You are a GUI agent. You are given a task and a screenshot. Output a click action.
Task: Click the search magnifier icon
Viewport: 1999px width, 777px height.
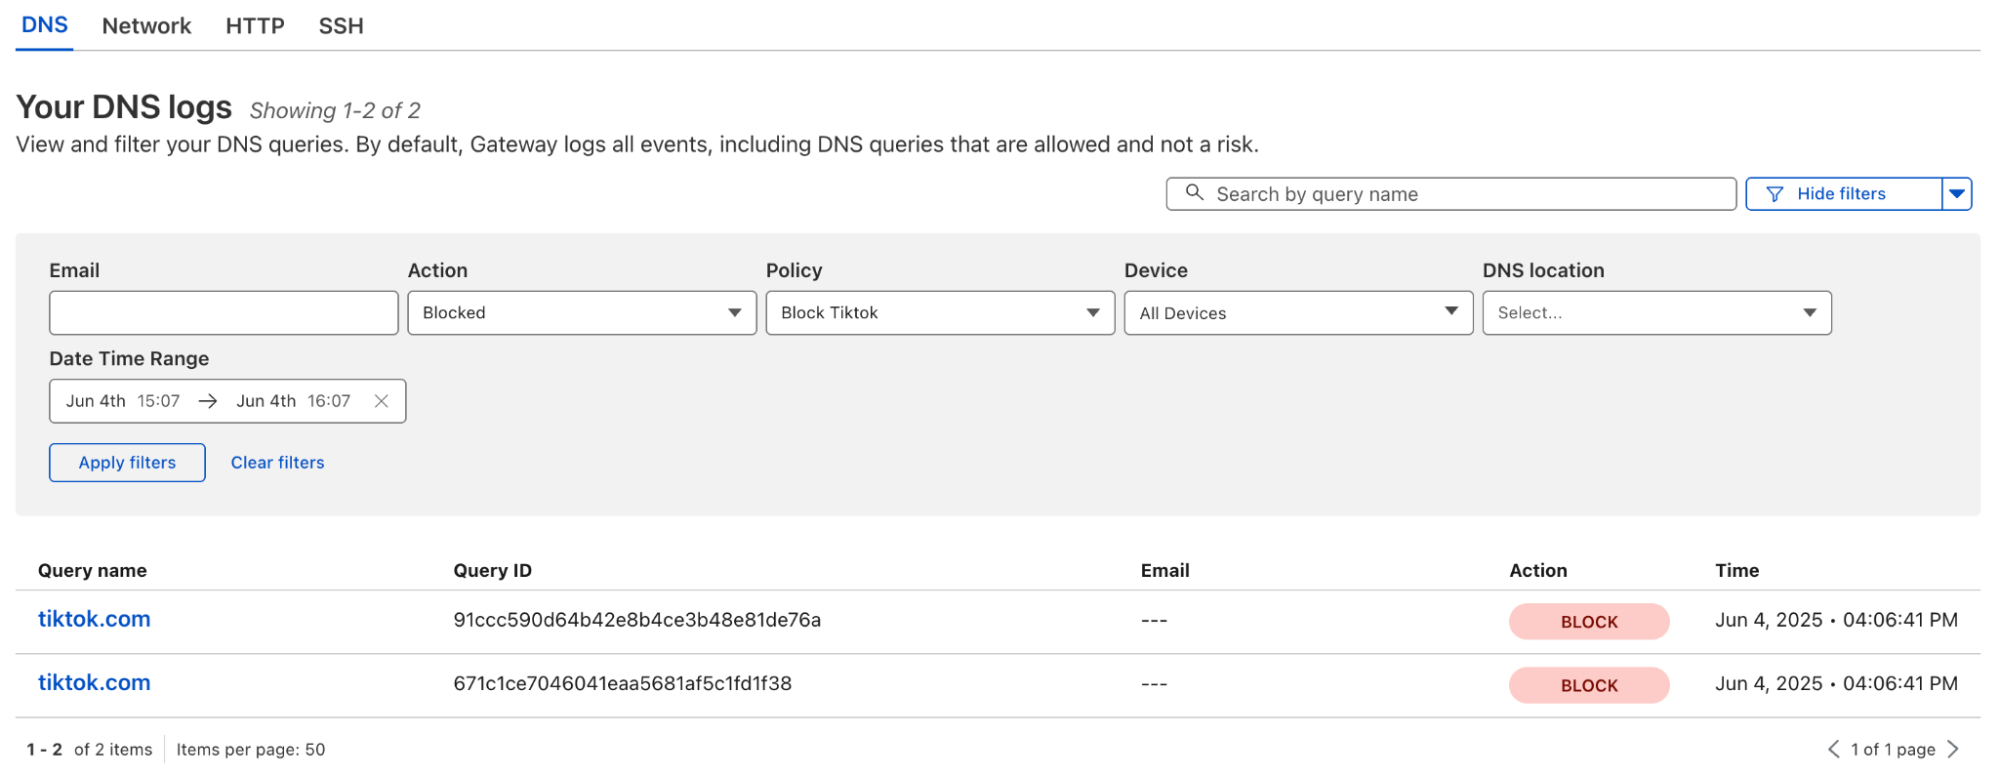[x=1194, y=193]
